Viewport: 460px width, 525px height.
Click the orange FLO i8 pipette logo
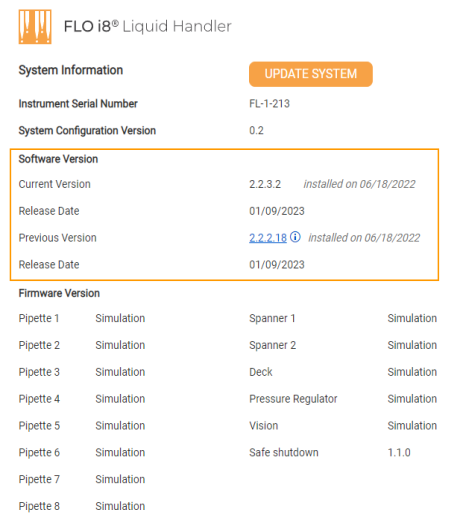[x=35, y=27]
